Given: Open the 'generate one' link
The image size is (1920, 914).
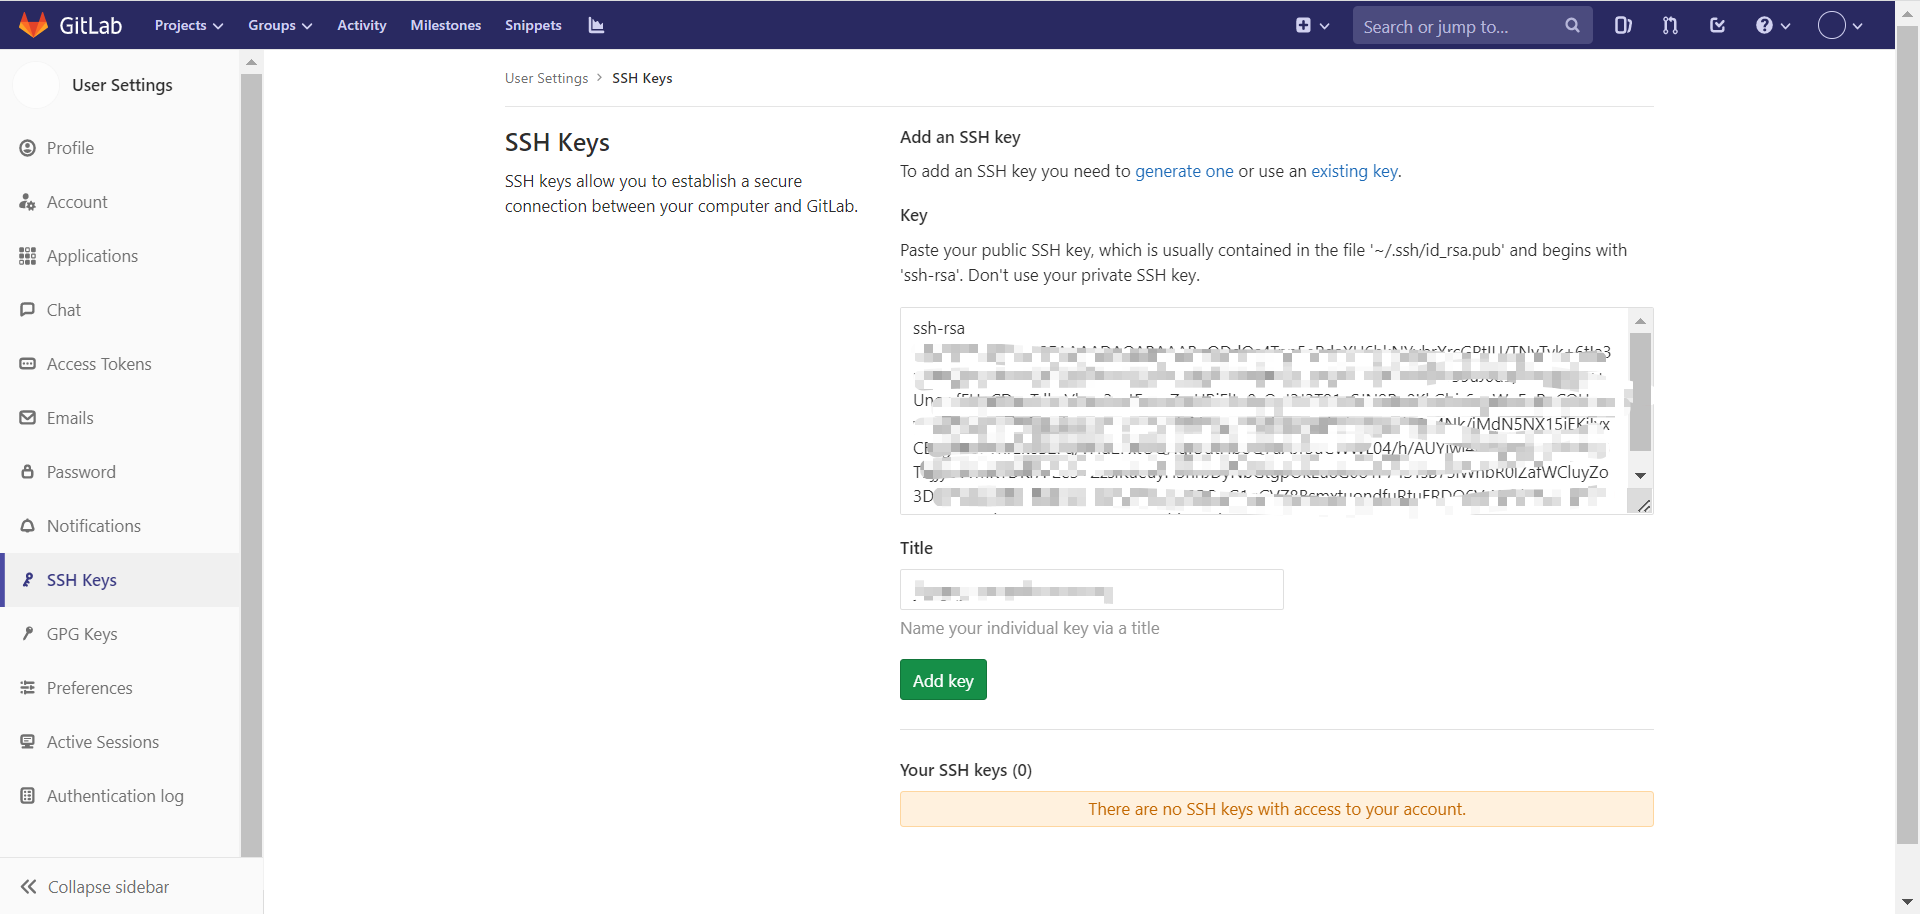Looking at the screenshot, I should coord(1184,171).
